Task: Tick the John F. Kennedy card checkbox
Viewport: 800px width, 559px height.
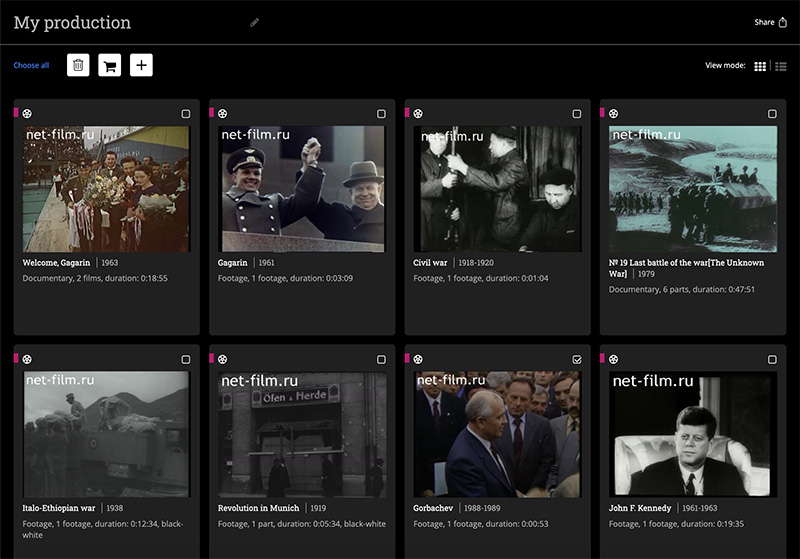Action: pyautogui.click(x=772, y=360)
